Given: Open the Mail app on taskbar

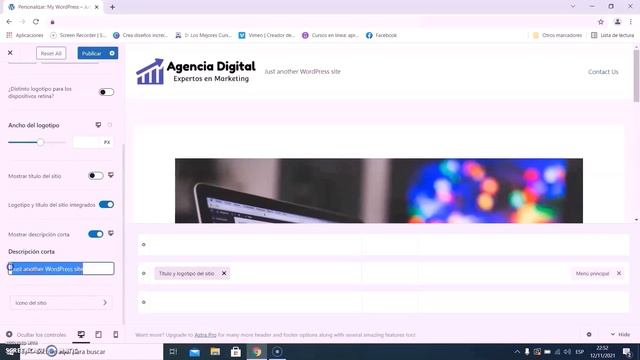Looking at the screenshot, I should (x=194, y=351).
